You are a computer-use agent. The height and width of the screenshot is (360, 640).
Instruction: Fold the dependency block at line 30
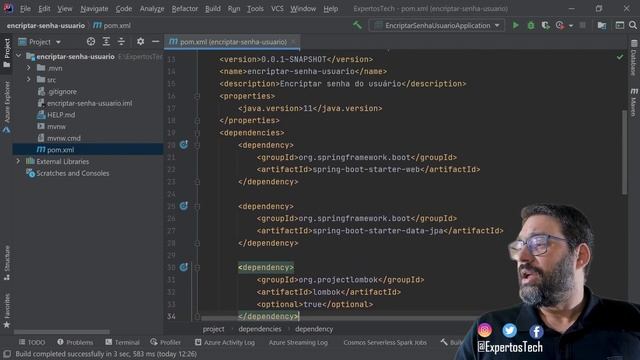(x=197, y=267)
